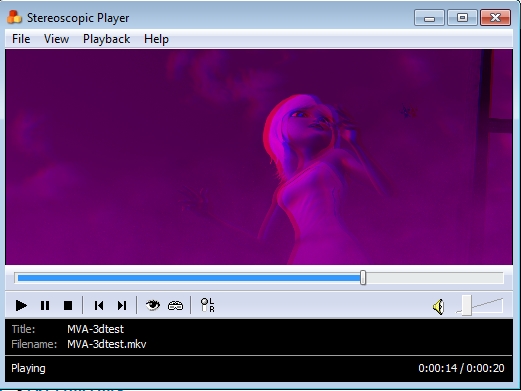Image resolution: width=521 pixels, height=391 pixels.
Task: Click the eye viewing method icon
Action: click(x=153, y=305)
